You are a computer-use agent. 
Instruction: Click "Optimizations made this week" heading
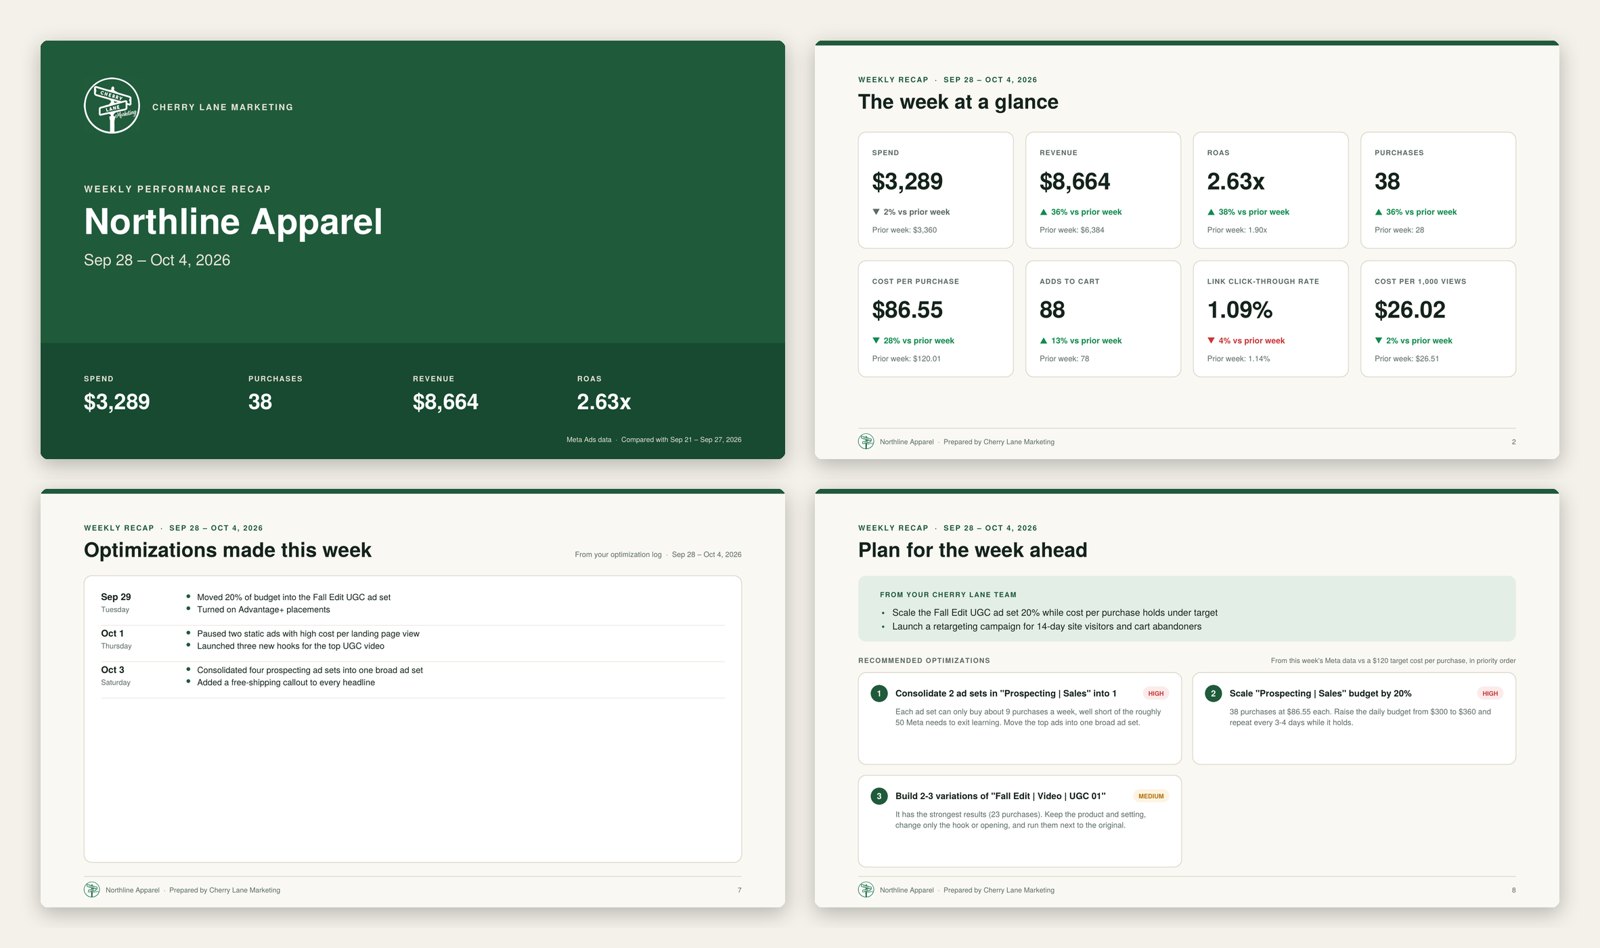click(x=228, y=550)
